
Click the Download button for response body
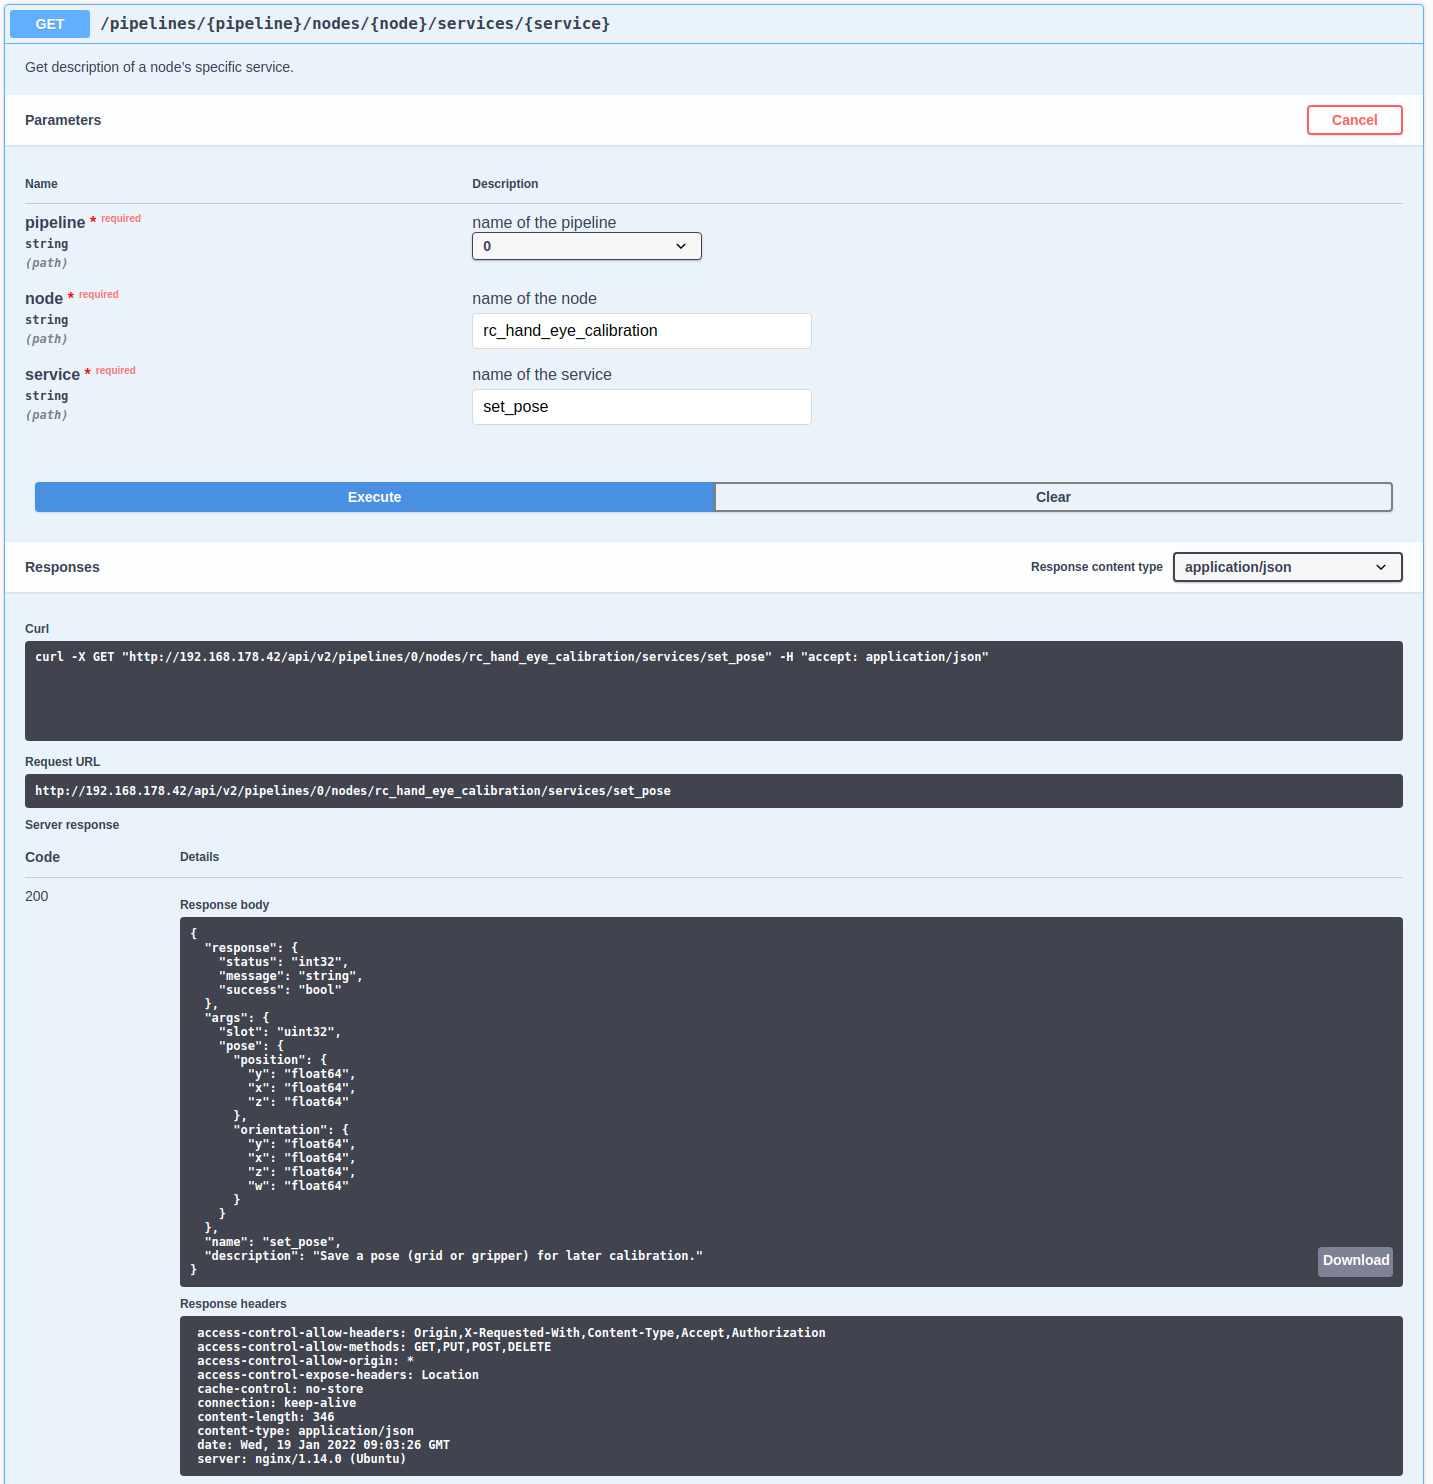[x=1355, y=1261]
